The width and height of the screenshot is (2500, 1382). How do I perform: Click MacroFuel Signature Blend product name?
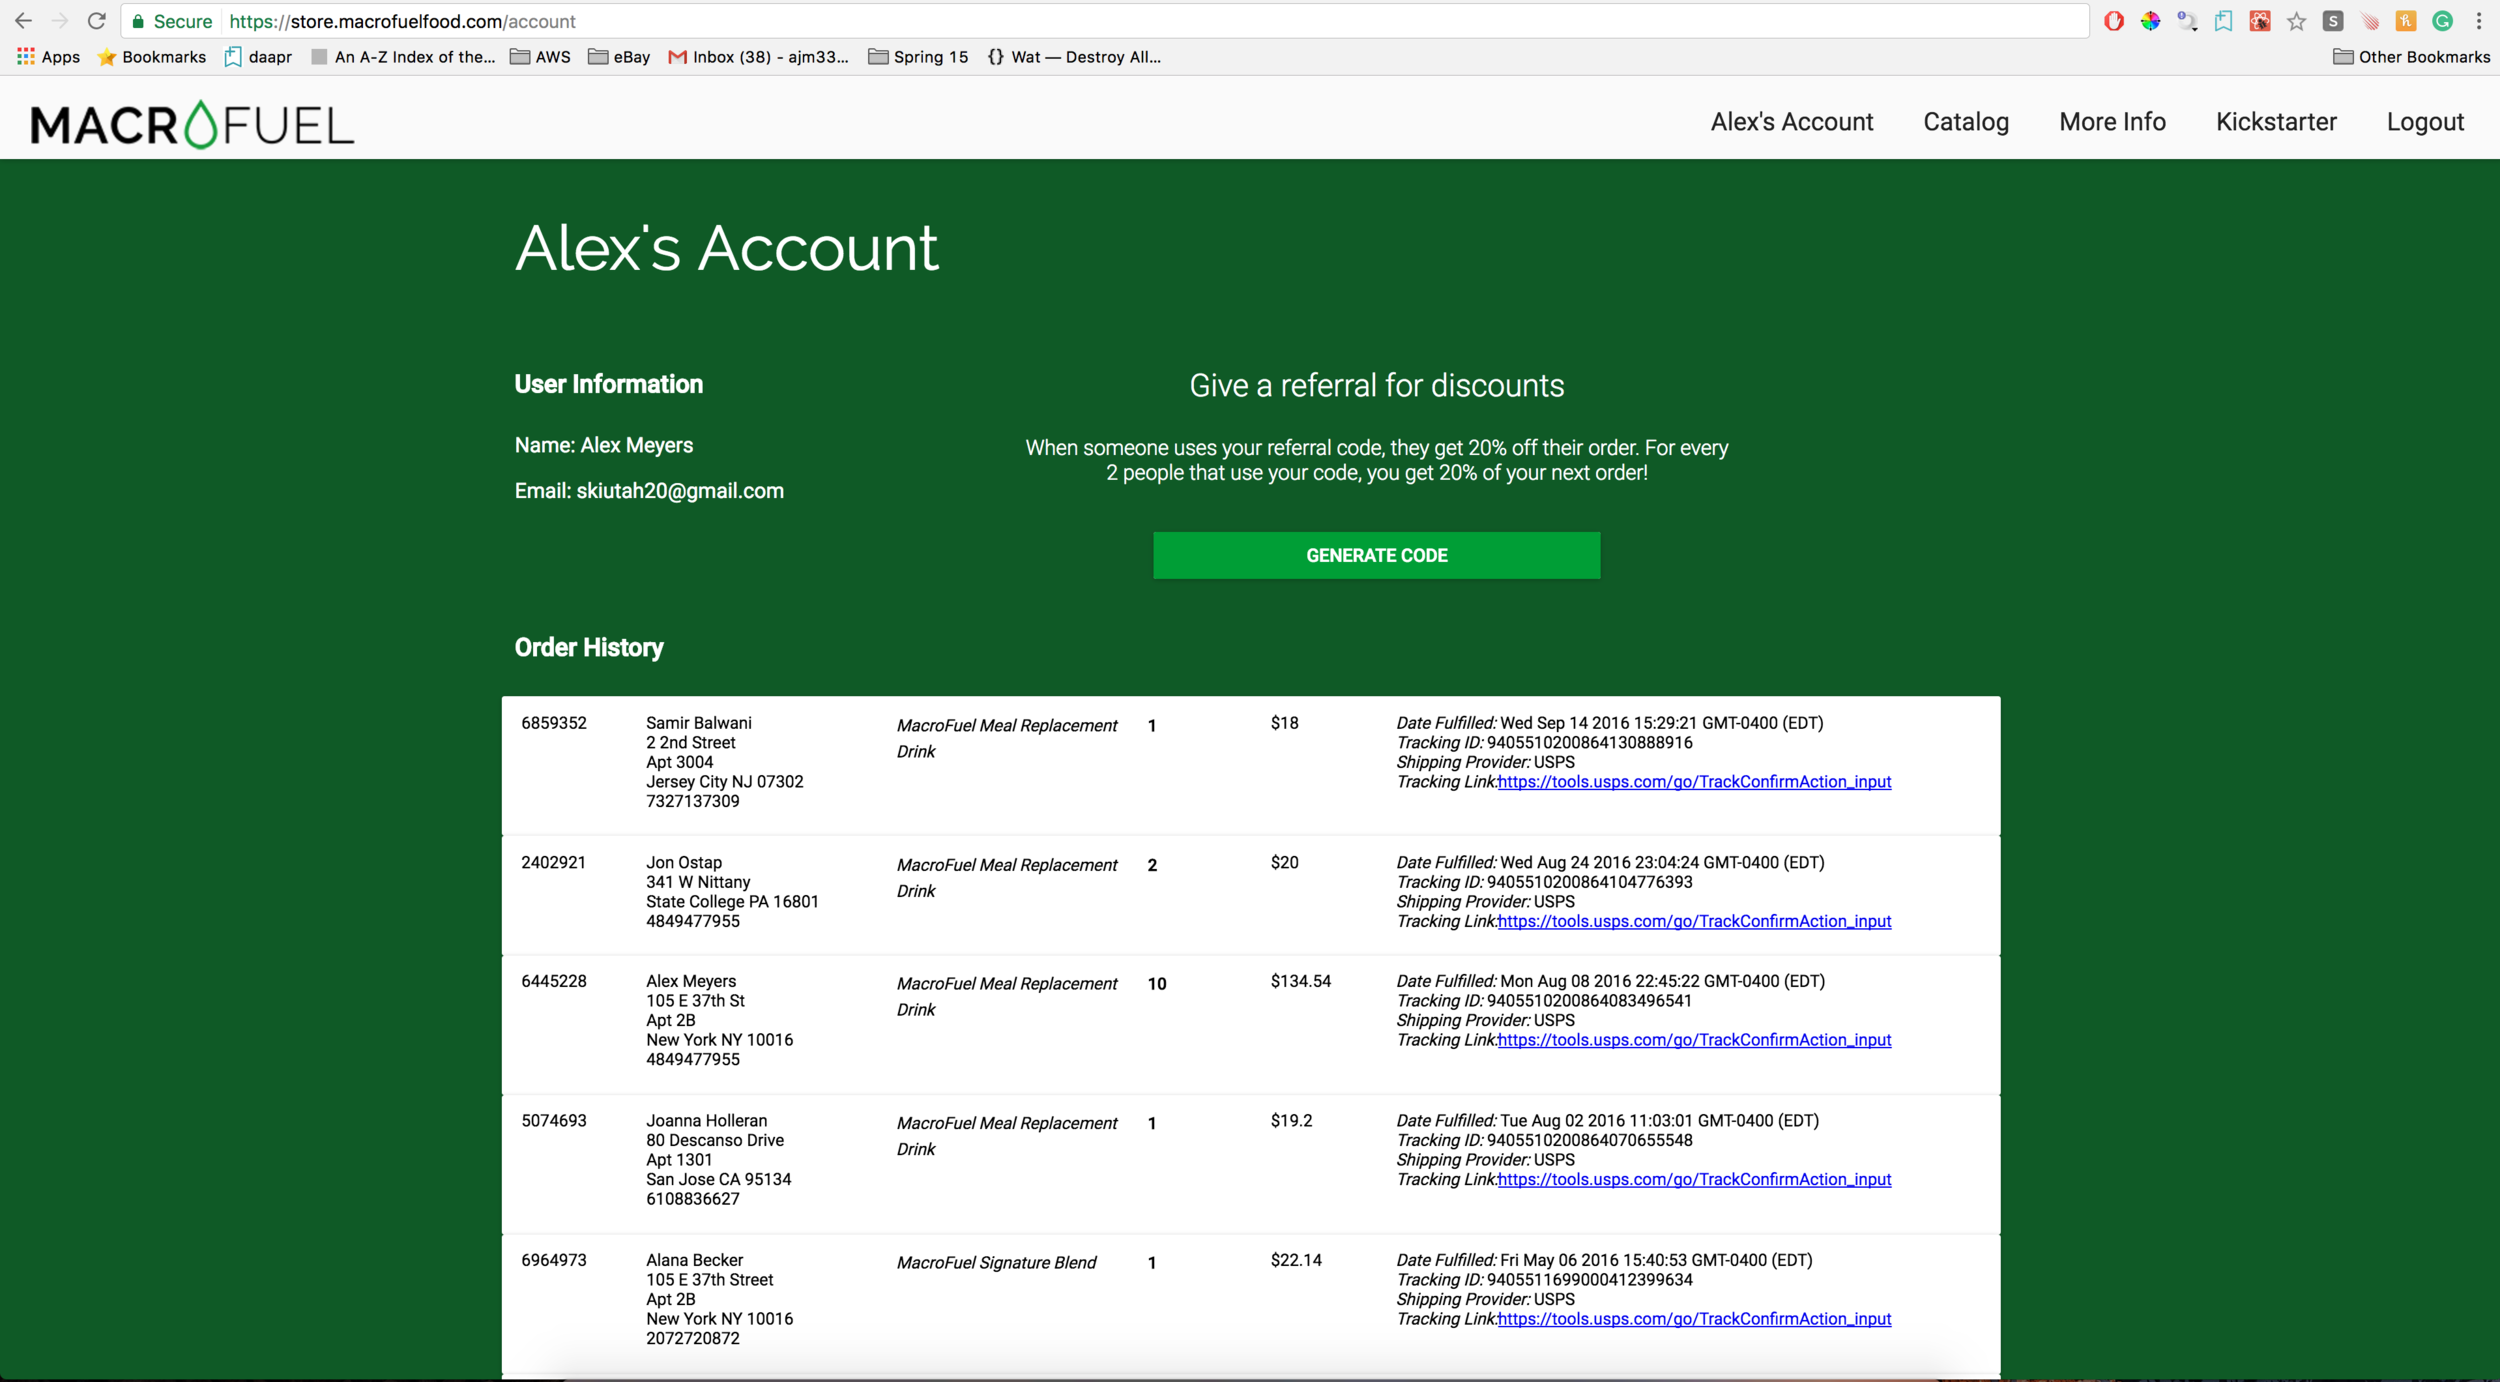pyautogui.click(x=996, y=1263)
